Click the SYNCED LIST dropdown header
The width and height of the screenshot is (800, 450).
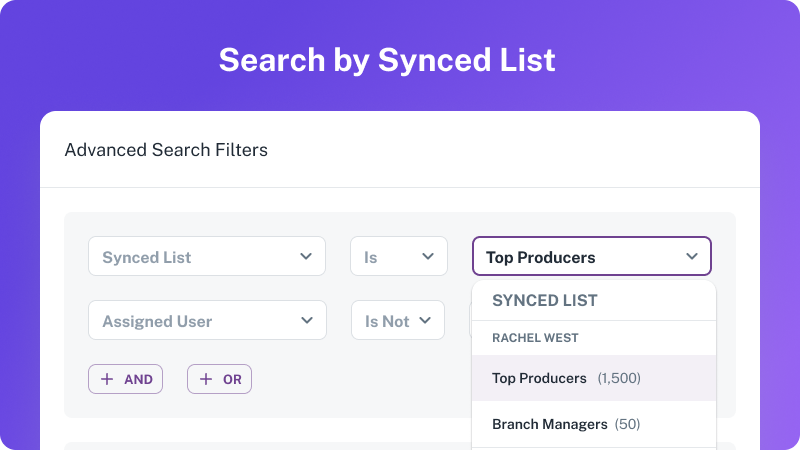[x=545, y=301]
